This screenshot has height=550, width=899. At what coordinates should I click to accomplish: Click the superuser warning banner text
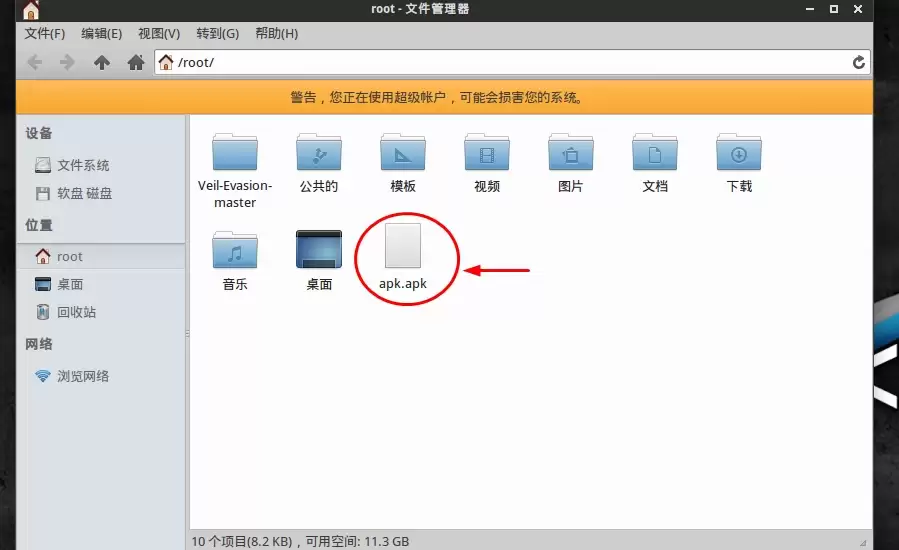tap(437, 97)
